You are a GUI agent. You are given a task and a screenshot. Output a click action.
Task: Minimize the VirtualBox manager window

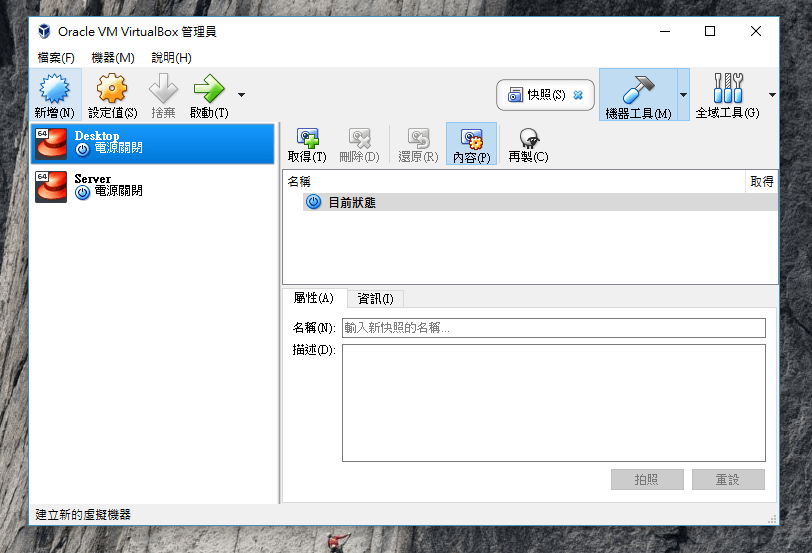(665, 32)
